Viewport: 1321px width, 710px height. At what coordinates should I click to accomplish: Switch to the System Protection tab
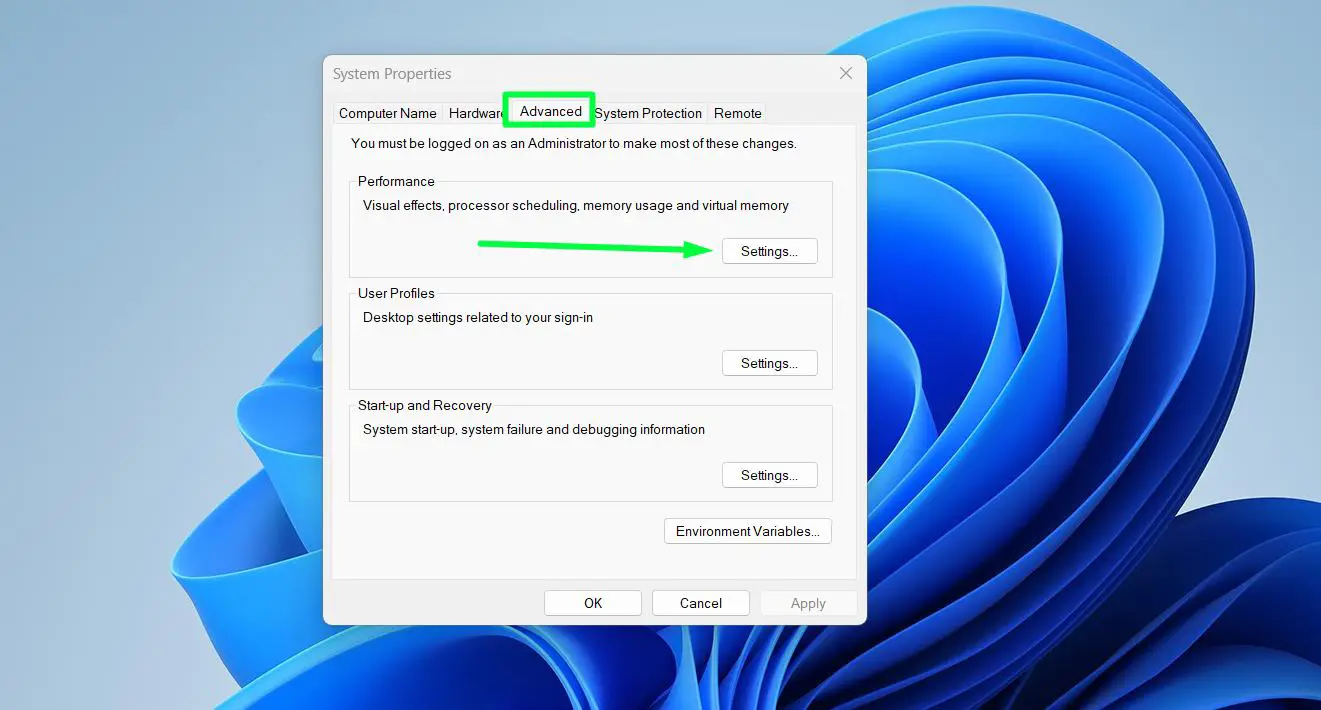[x=648, y=113]
